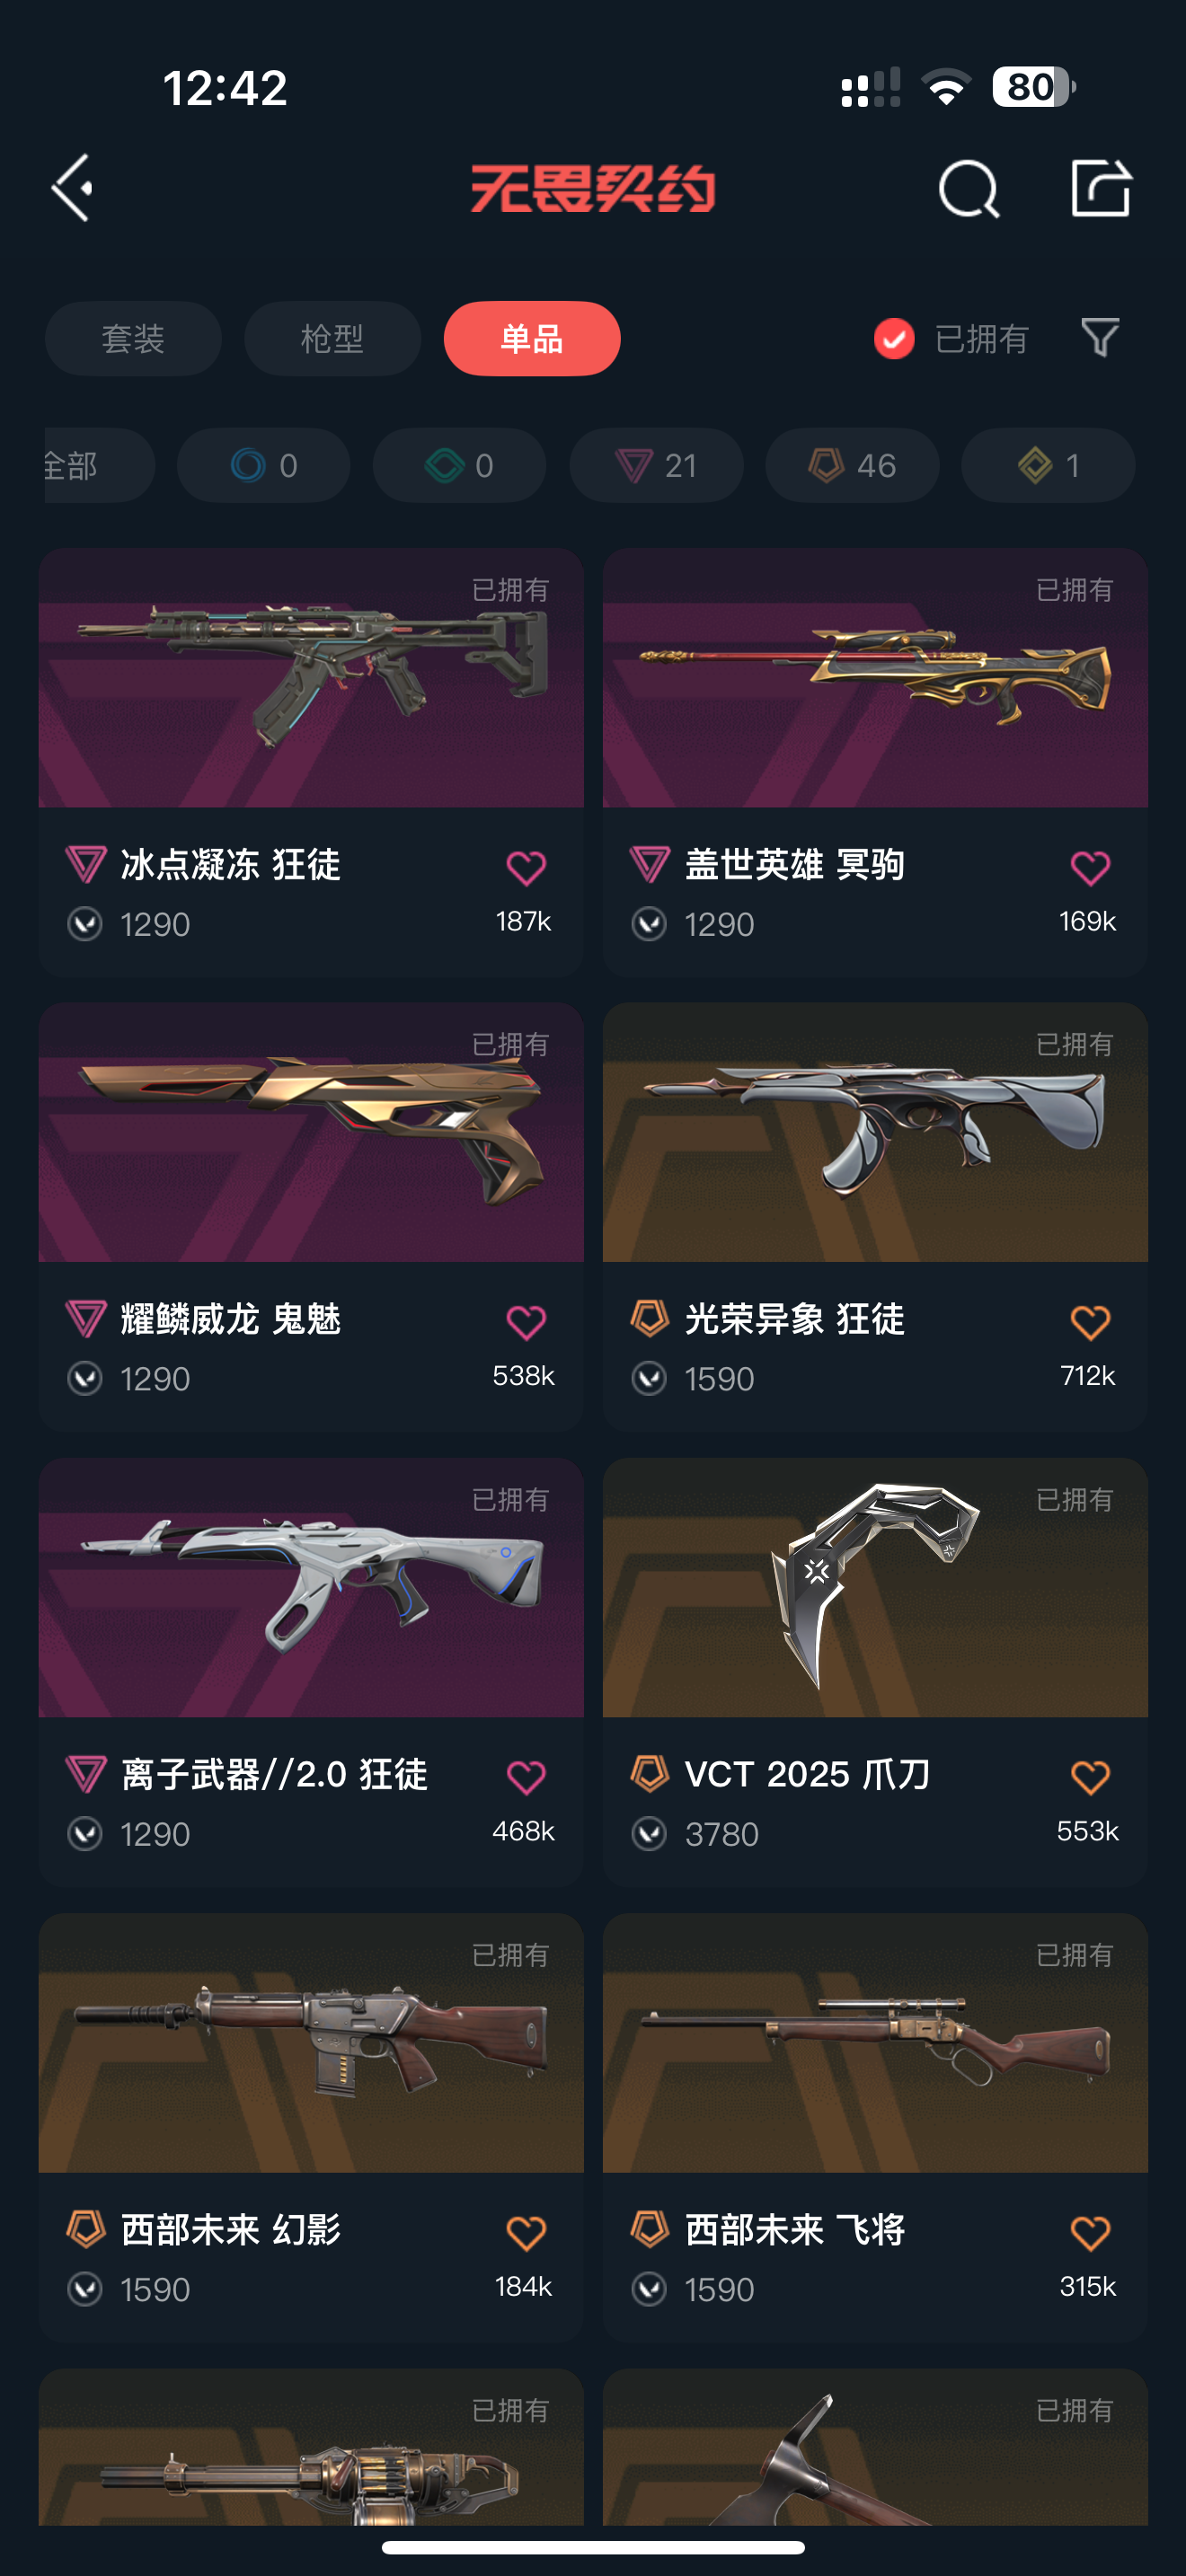Favorite 冰点凝冻 狂徒 with heart icon

point(526,867)
